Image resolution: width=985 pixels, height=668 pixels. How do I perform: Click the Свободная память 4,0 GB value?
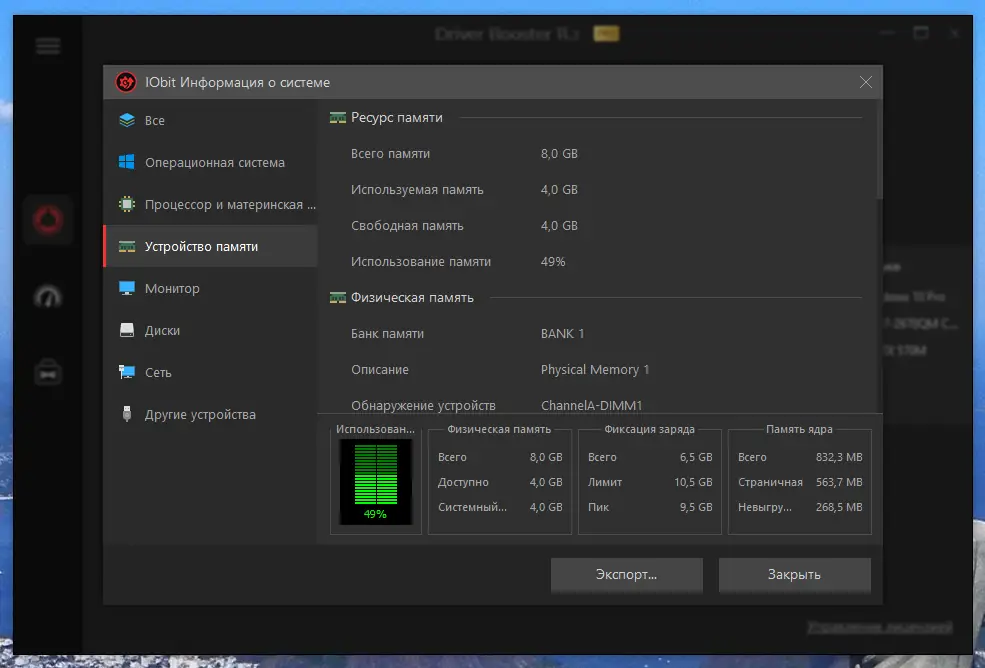point(559,226)
